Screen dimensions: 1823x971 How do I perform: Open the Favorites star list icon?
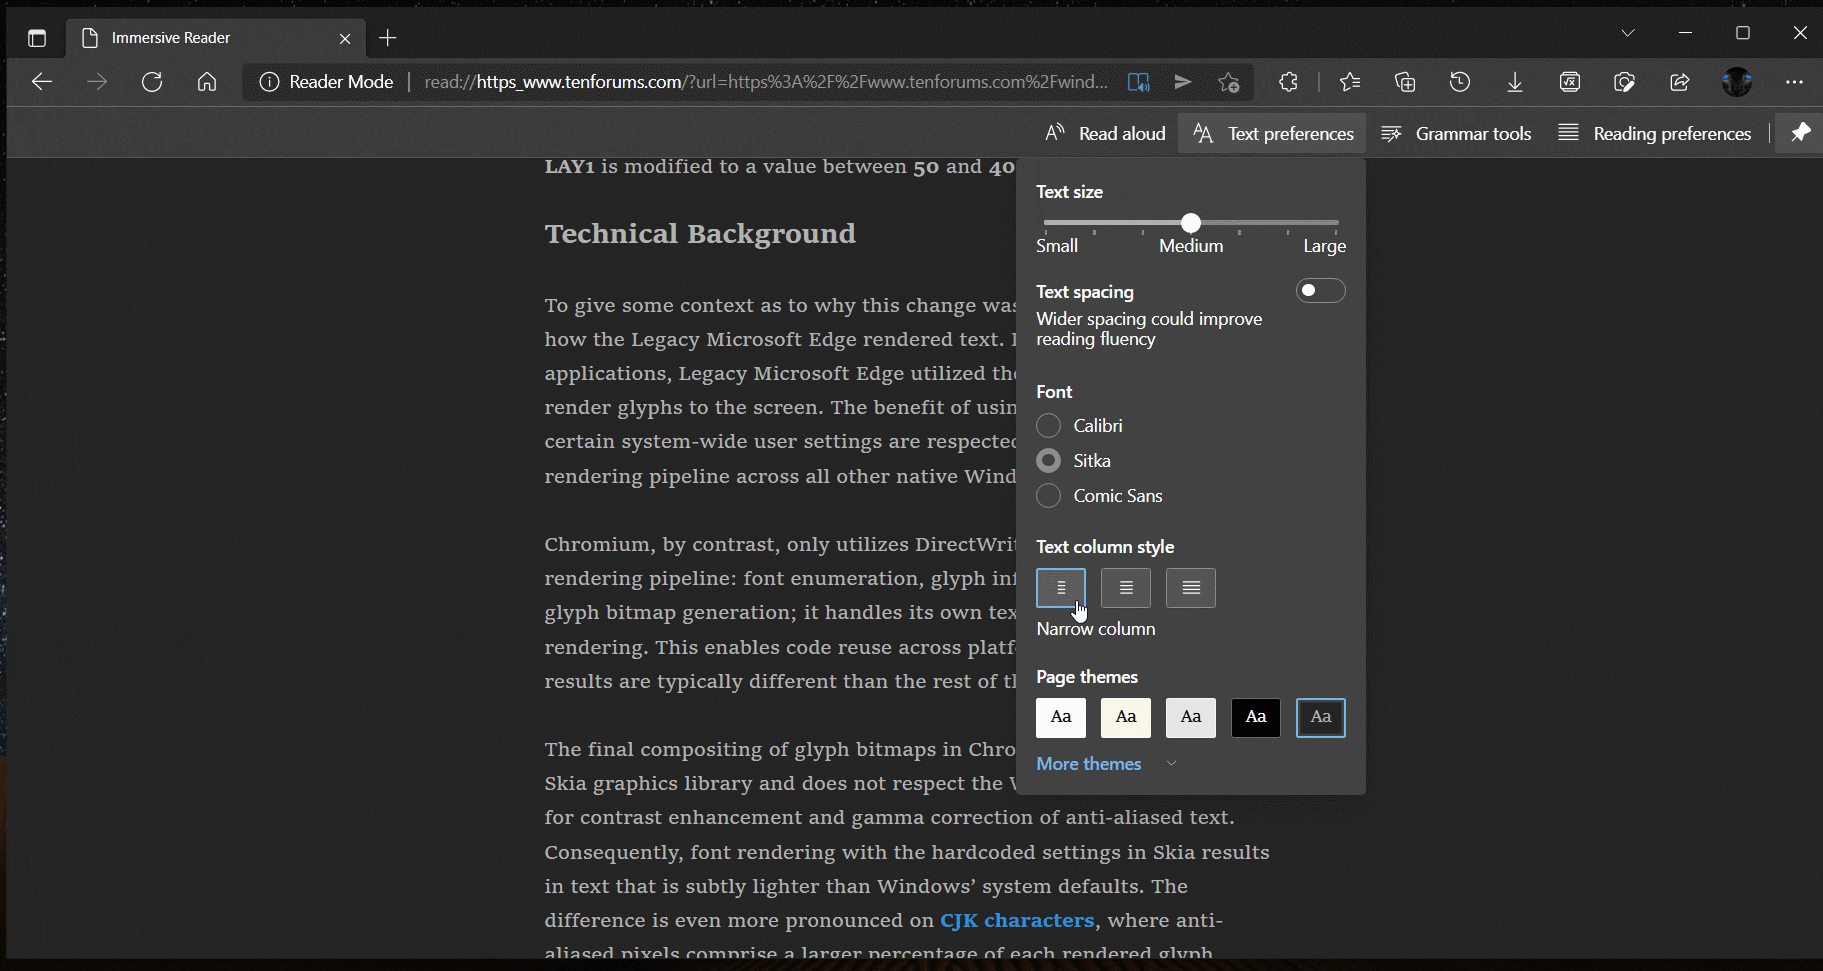(x=1350, y=82)
